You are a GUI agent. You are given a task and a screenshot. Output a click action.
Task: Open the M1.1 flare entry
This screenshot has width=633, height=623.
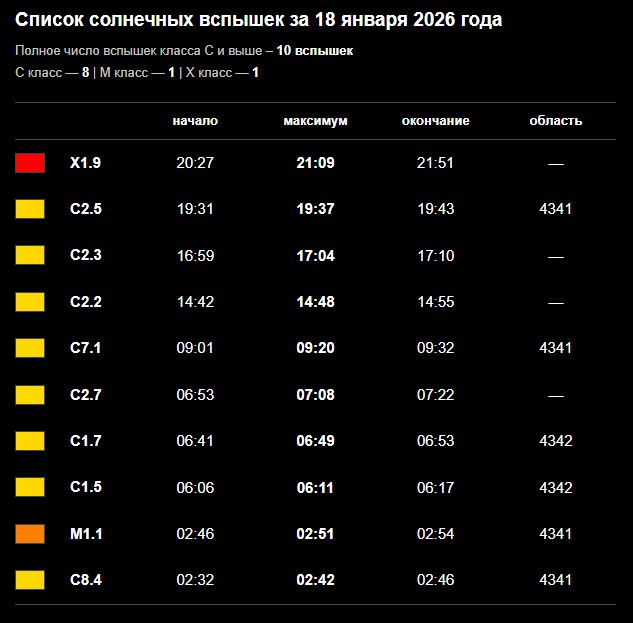point(86,534)
